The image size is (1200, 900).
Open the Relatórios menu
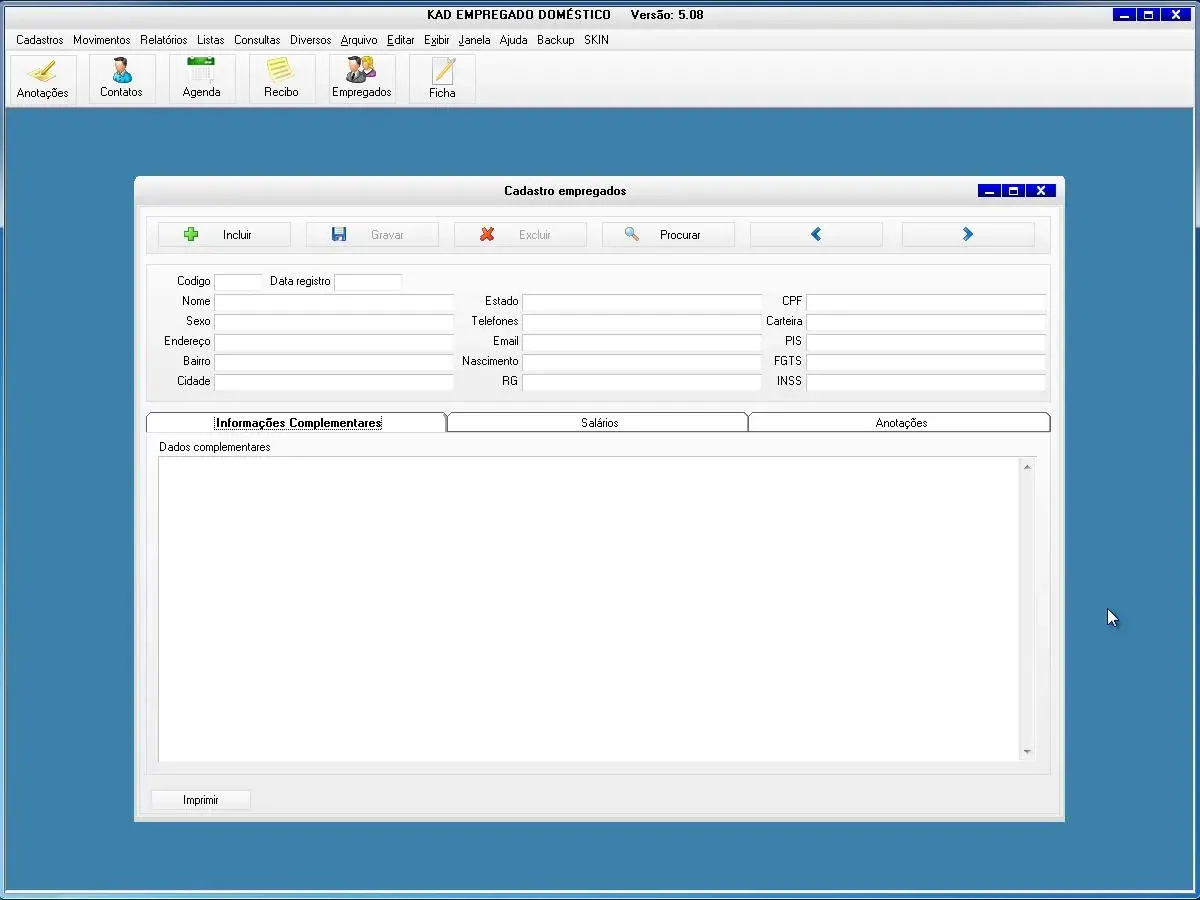[163, 40]
